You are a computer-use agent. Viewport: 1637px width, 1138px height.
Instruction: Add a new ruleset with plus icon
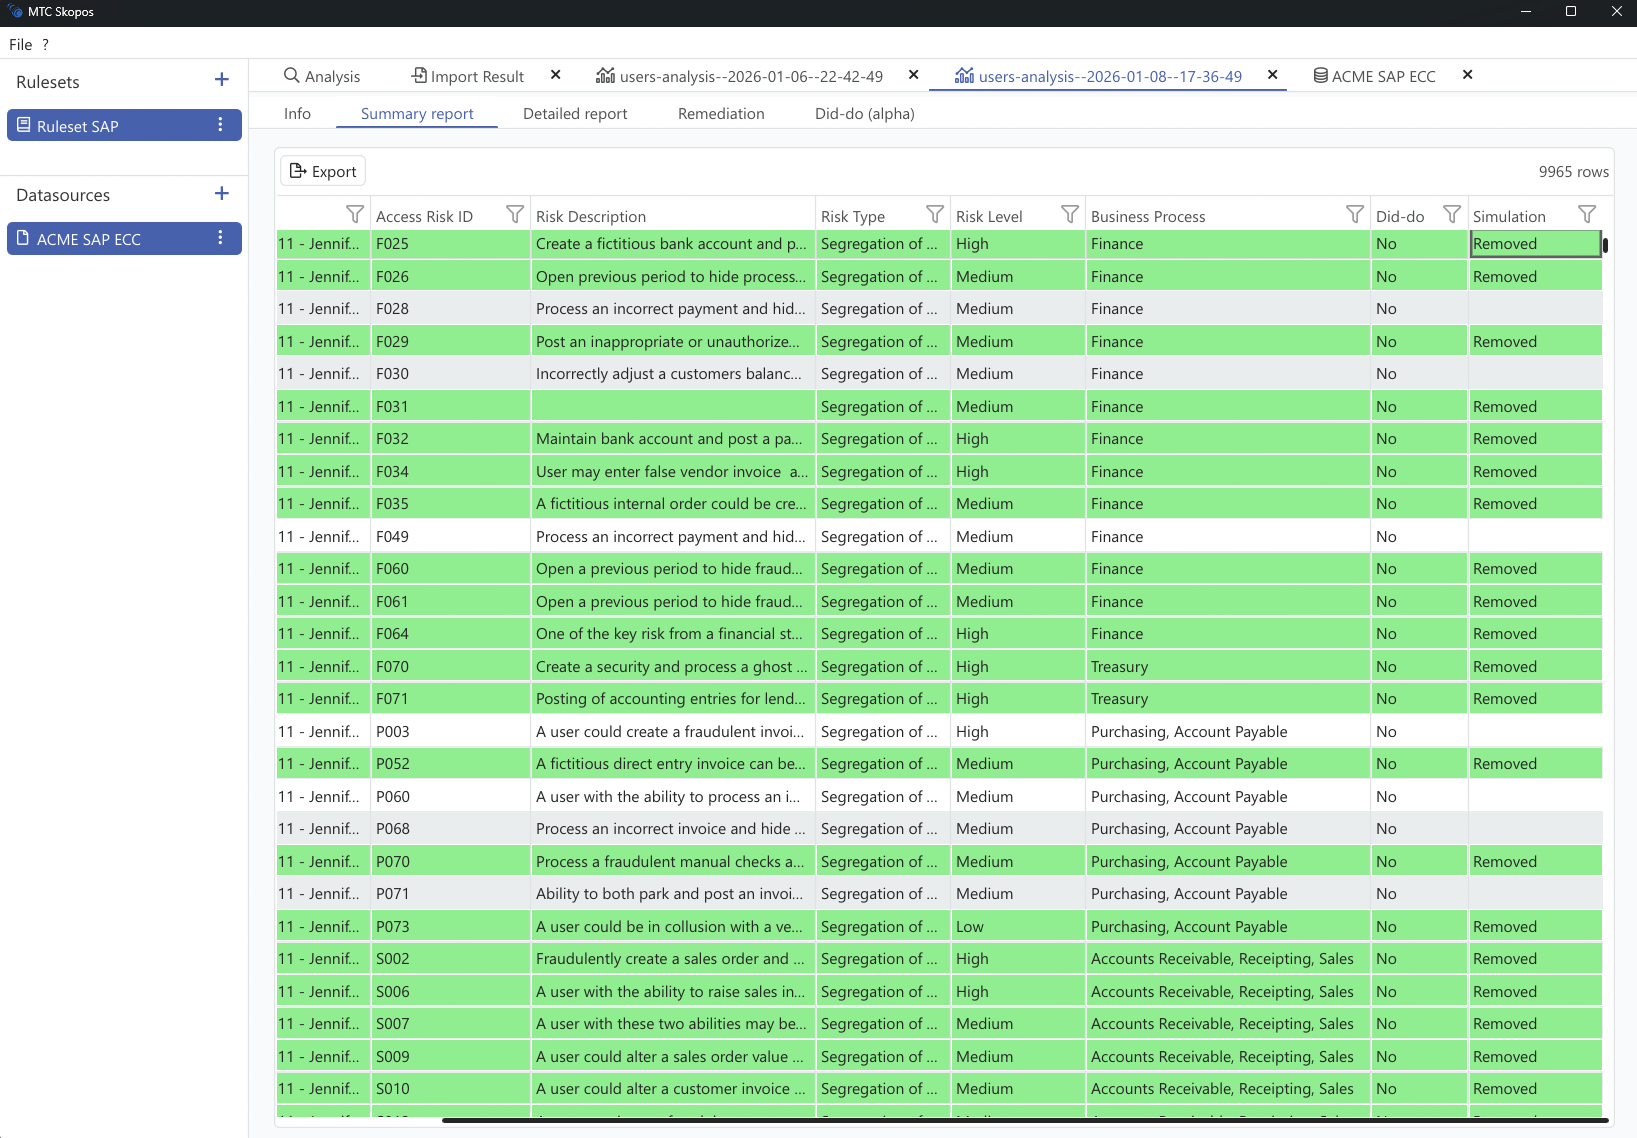coord(222,80)
